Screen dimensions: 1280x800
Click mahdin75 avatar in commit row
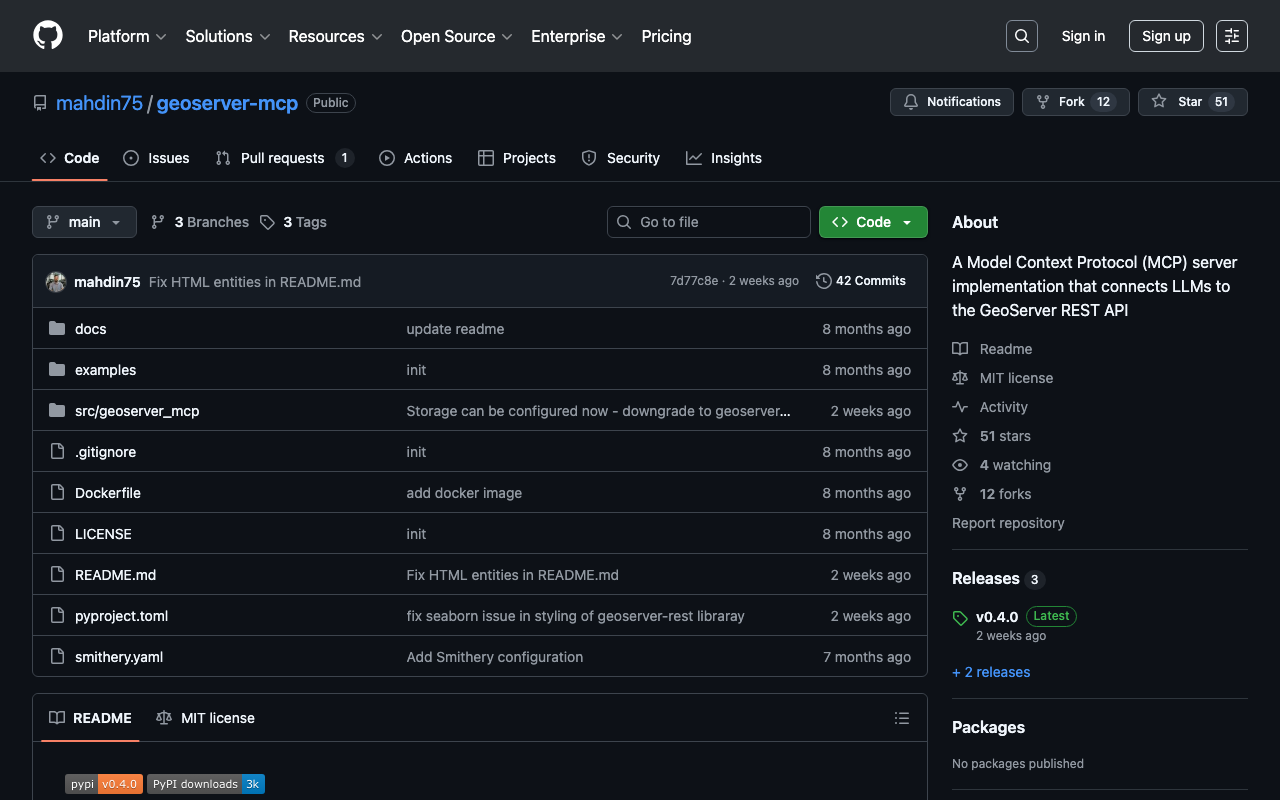point(56,282)
